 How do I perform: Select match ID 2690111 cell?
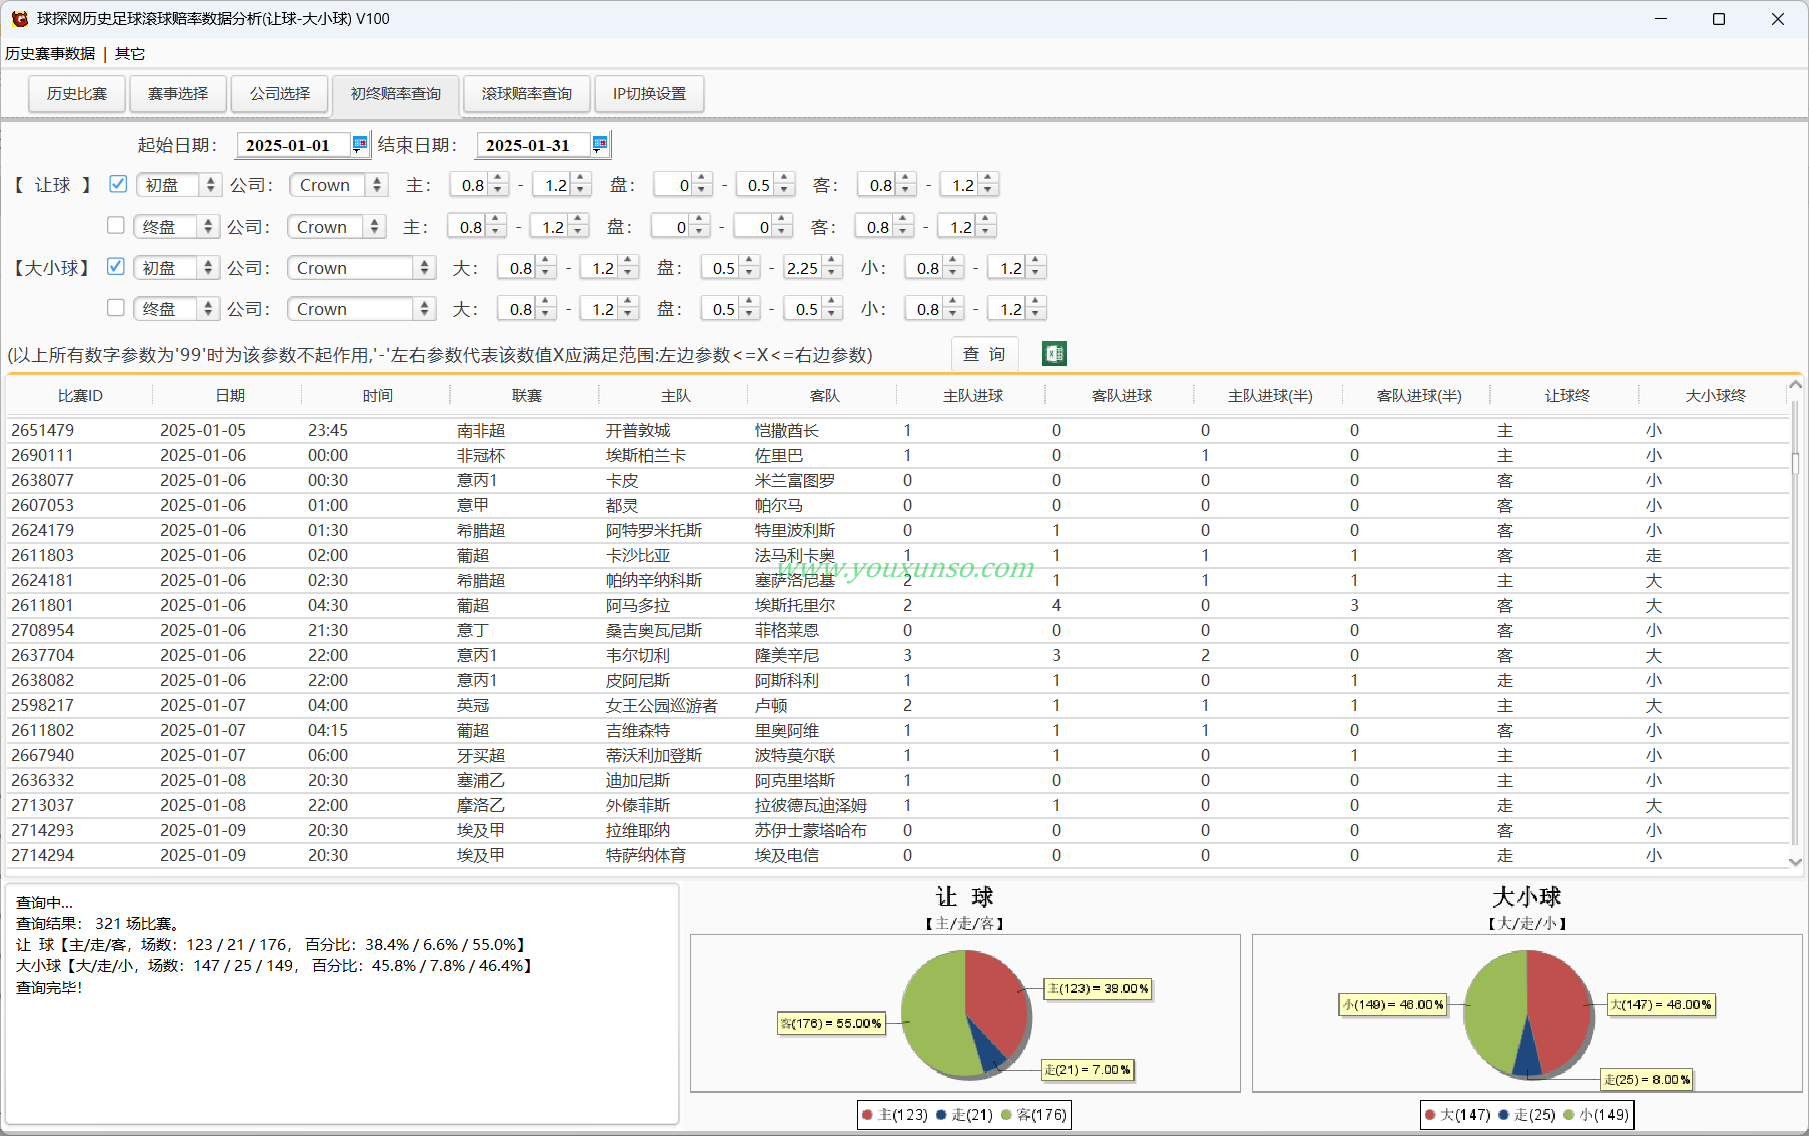(x=42, y=455)
